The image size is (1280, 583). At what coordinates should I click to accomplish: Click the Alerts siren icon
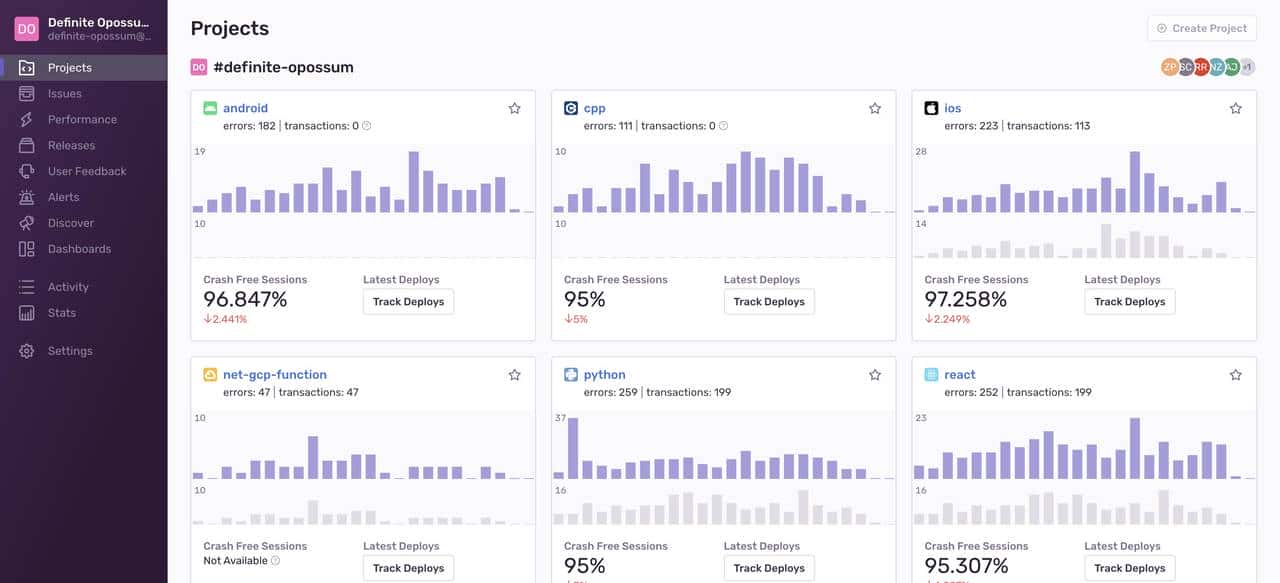(27, 198)
